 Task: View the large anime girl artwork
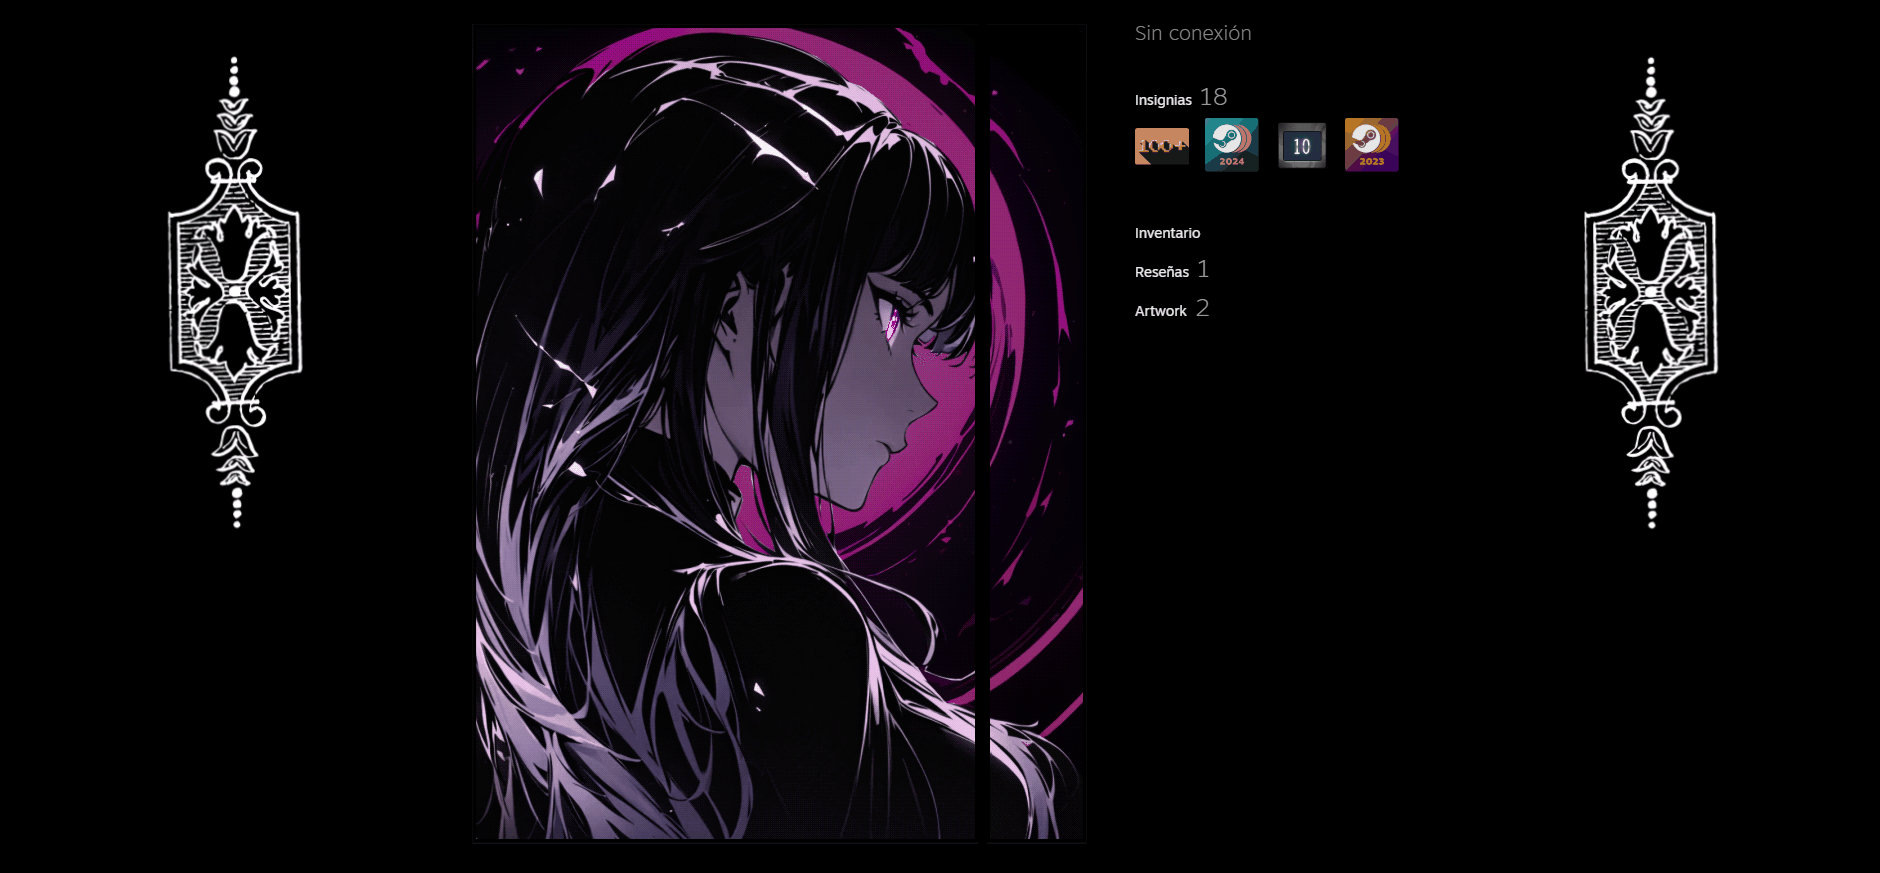[725, 433]
